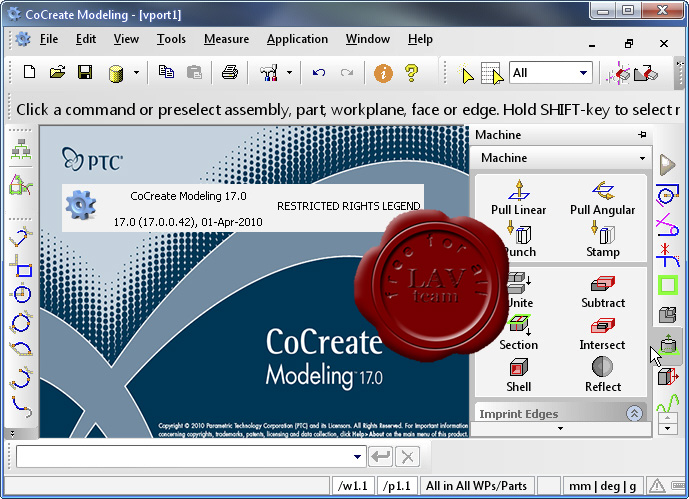Select the Section tool
Screen dimensions: 689x499
pos(519,333)
